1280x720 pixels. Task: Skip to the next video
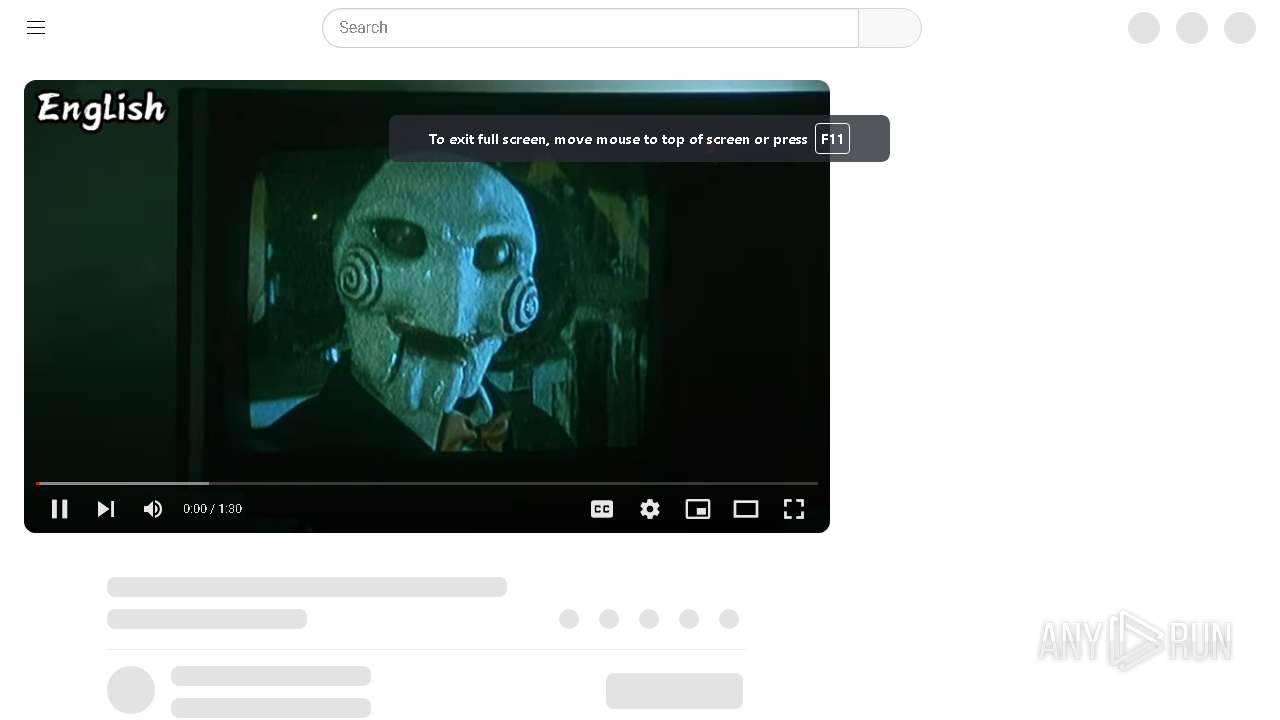106,509
